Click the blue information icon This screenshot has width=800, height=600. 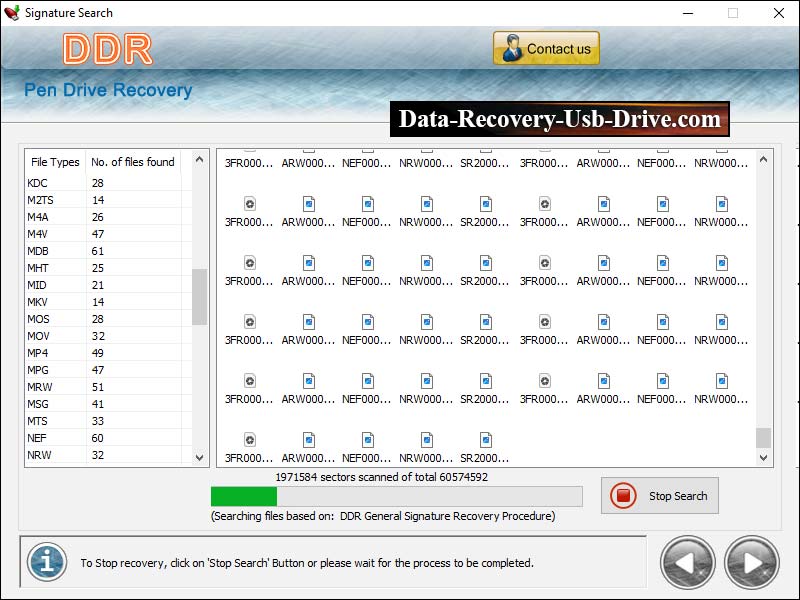[46, 562]
